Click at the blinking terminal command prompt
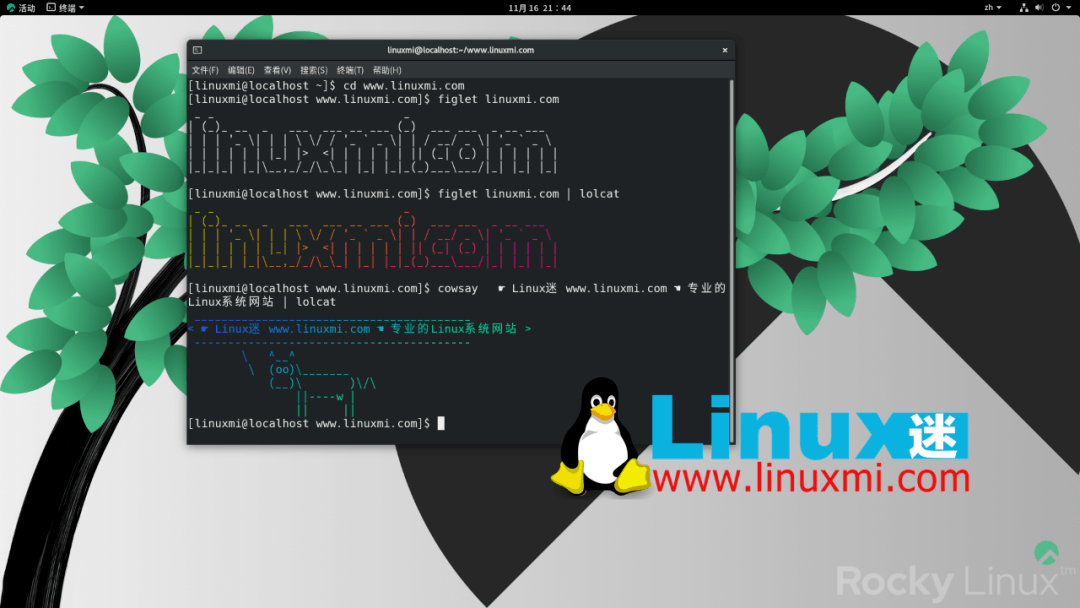Image resolution: width=1080 pixels, height=608 pixels. coord(440,423)
